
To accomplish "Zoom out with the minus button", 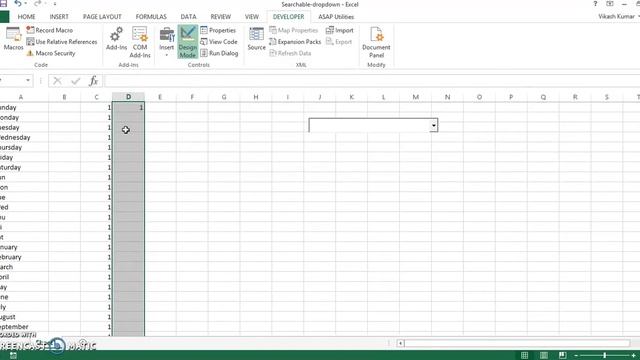I will pos(576,356).
